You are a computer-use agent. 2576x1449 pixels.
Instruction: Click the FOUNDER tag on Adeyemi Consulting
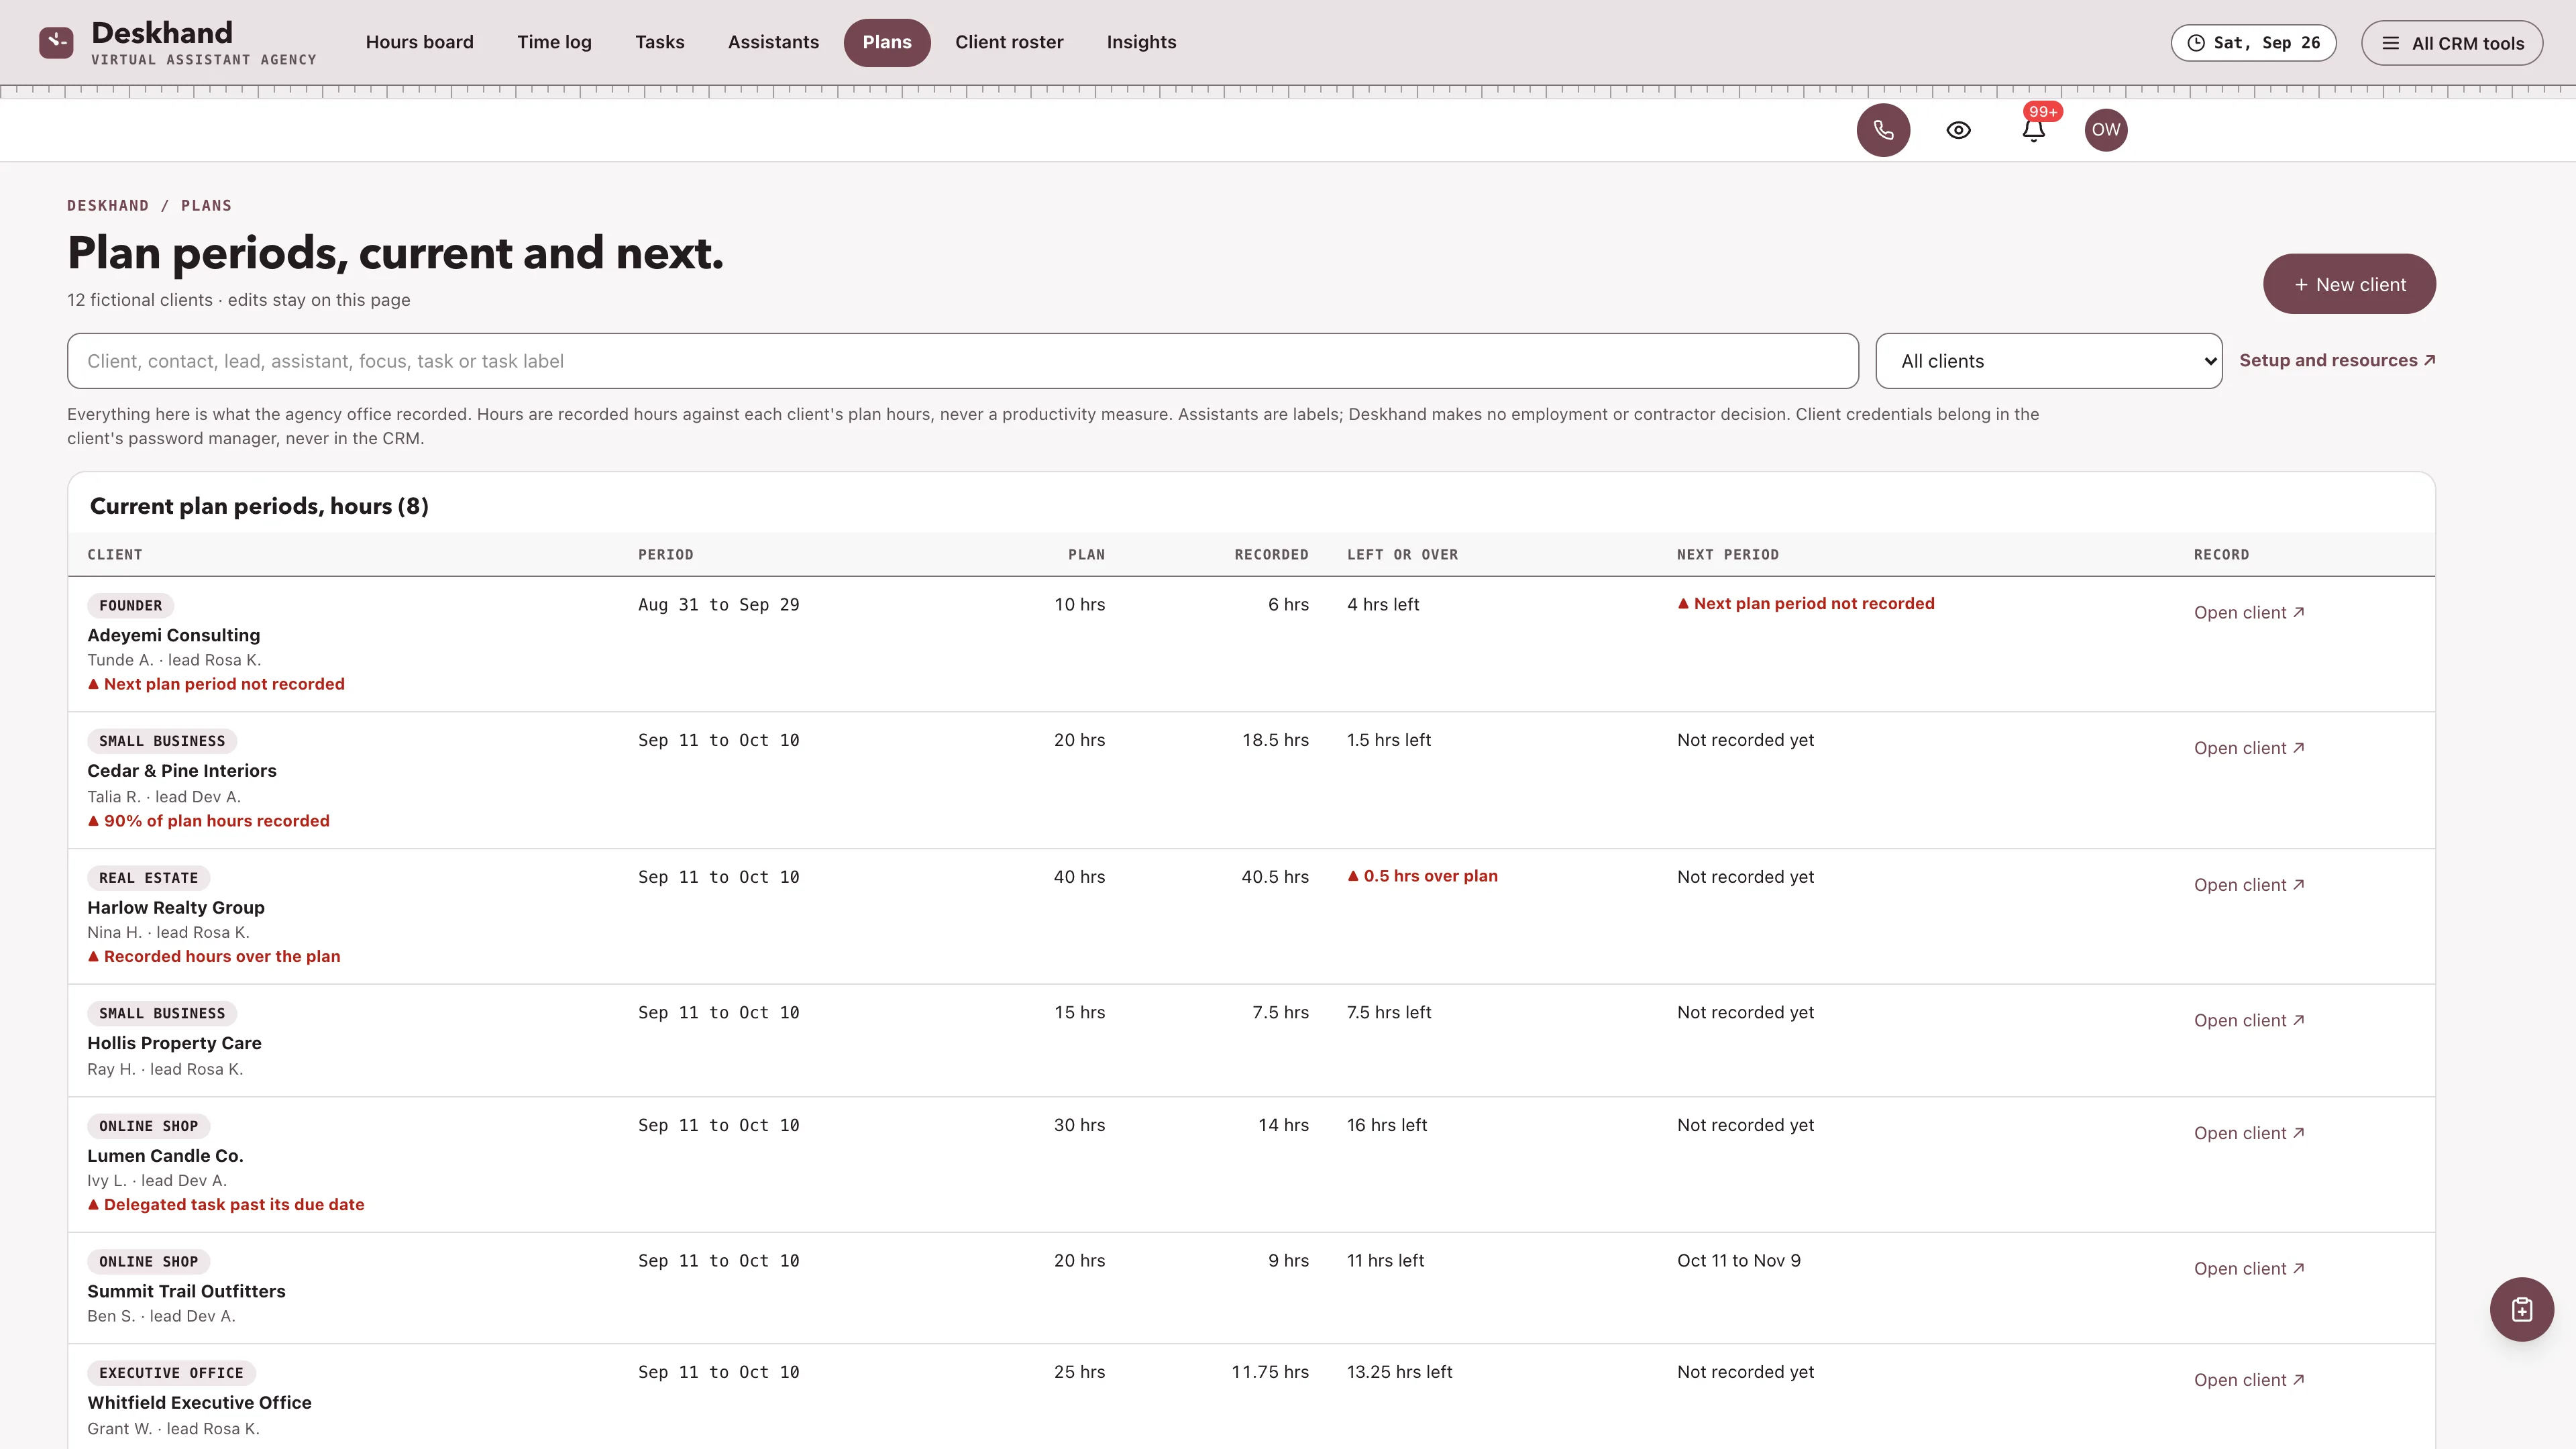[131, 605]
